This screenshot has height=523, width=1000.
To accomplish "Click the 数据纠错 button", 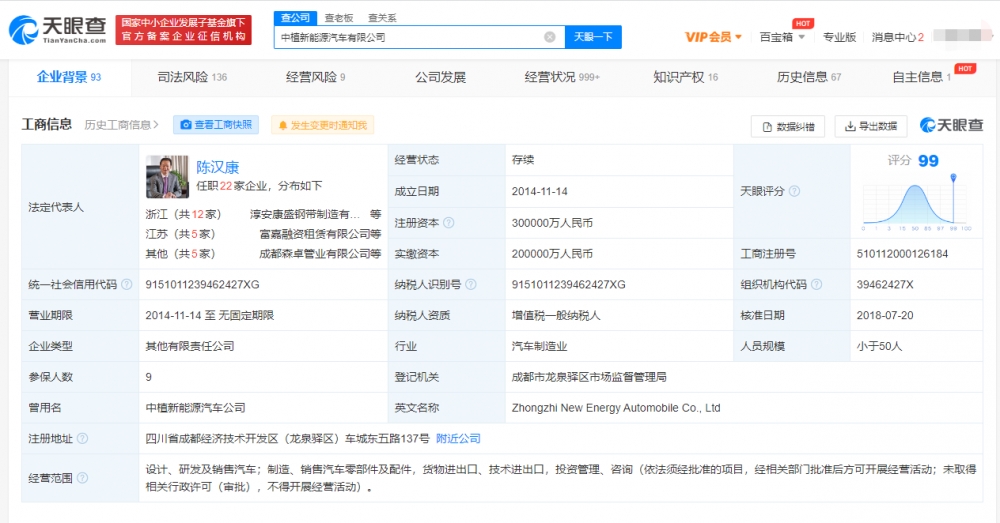I will coord(788,126).
